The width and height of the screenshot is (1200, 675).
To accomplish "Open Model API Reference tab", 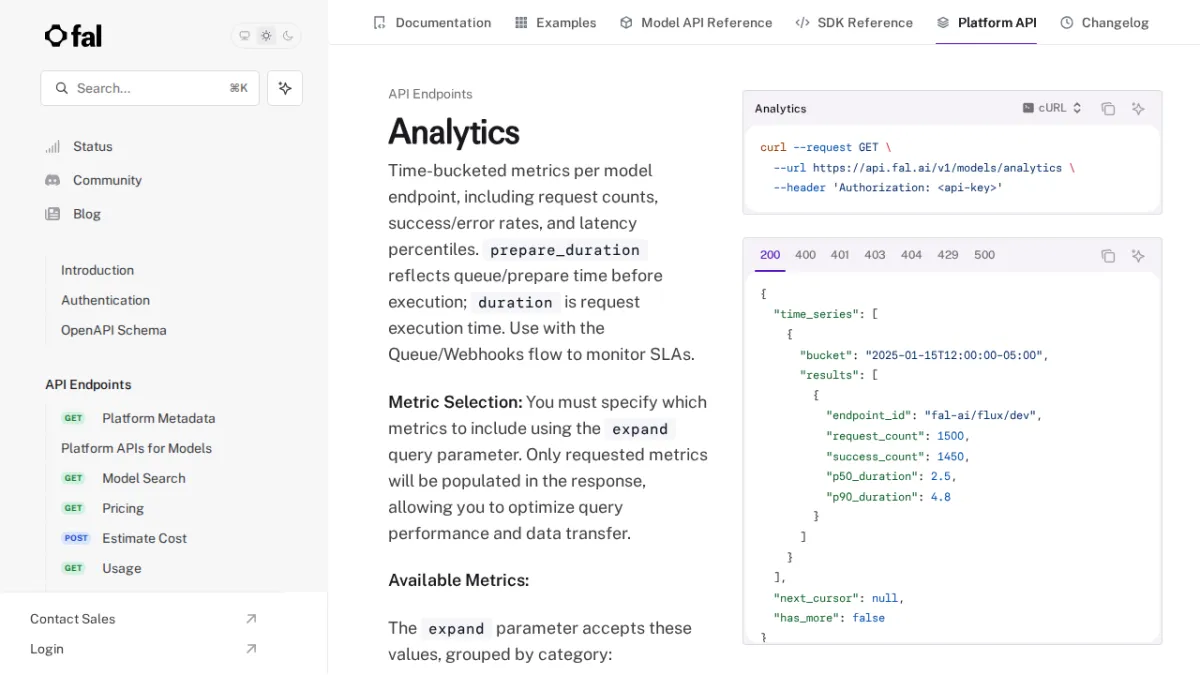I will (696, 22).
